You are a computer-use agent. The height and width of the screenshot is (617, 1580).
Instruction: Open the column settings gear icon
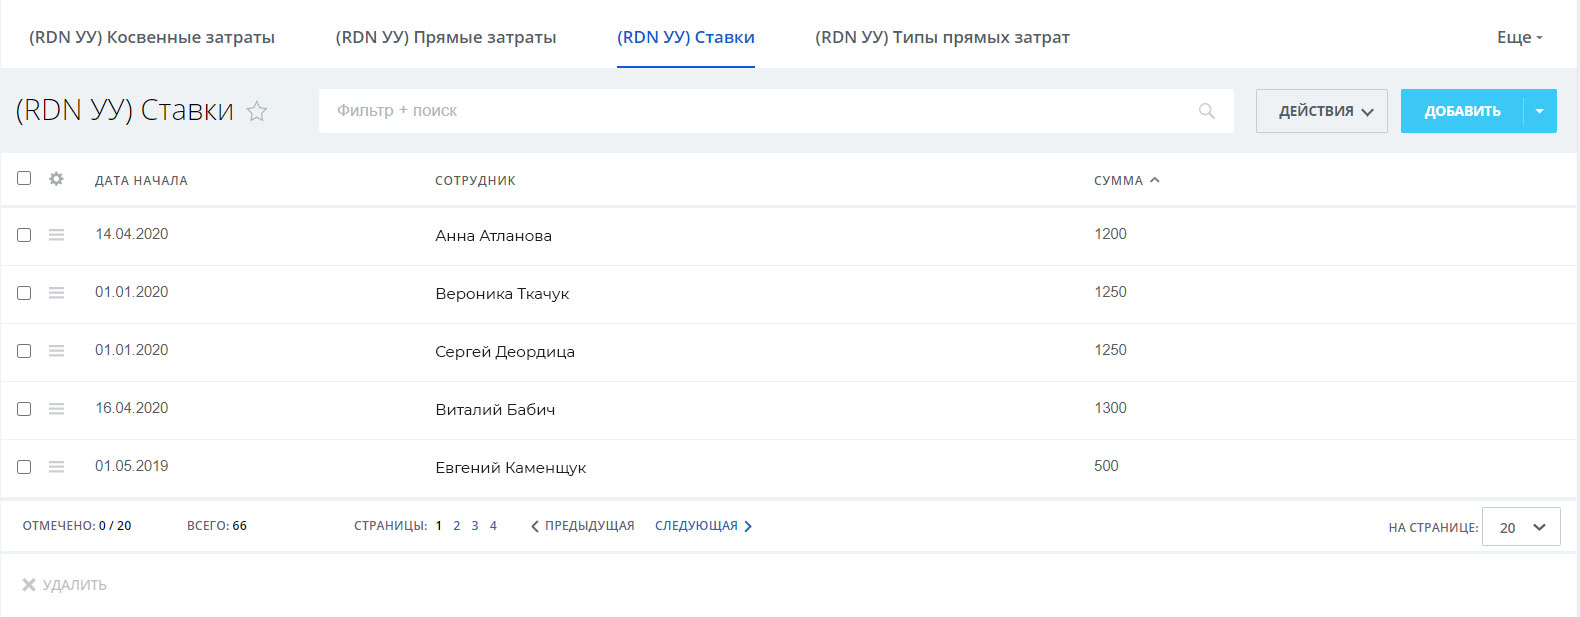[x=56, y=179]
